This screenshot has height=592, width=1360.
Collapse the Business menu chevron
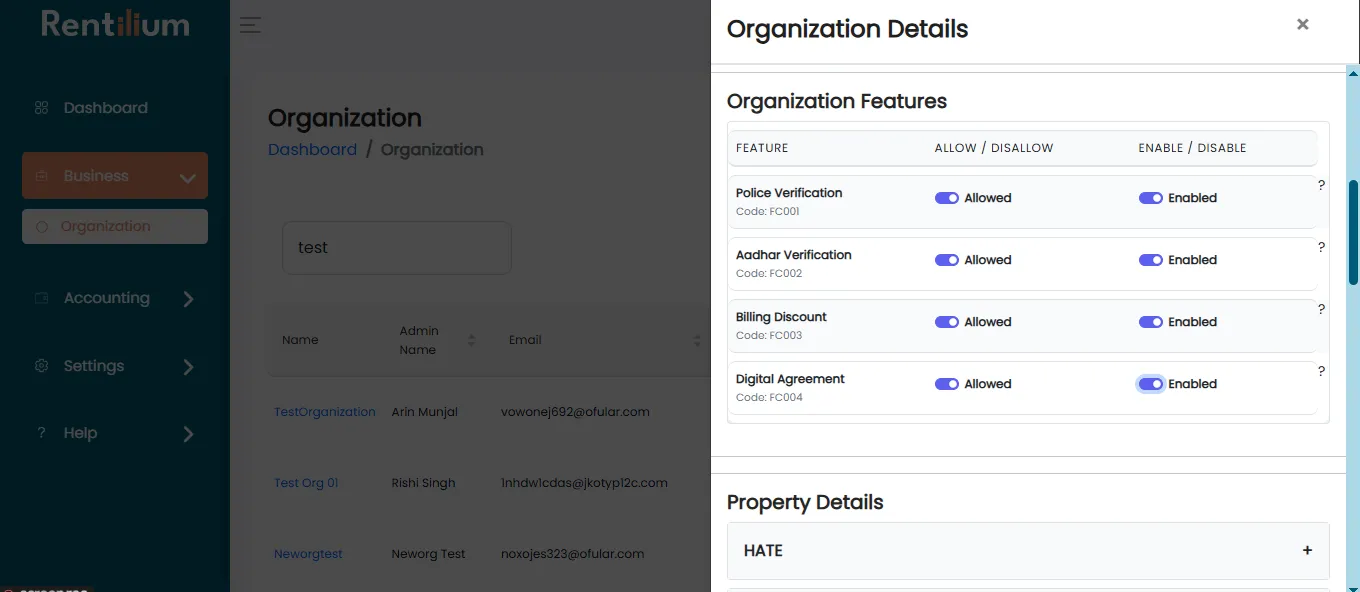[187, 178]
